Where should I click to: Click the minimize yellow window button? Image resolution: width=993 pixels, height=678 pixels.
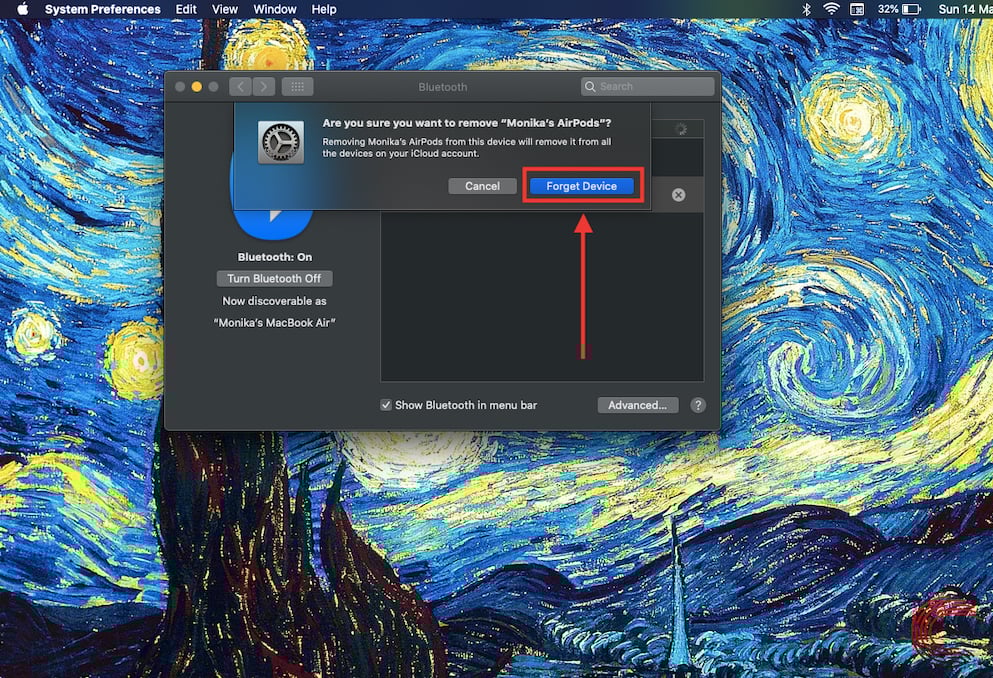[197, 87]
